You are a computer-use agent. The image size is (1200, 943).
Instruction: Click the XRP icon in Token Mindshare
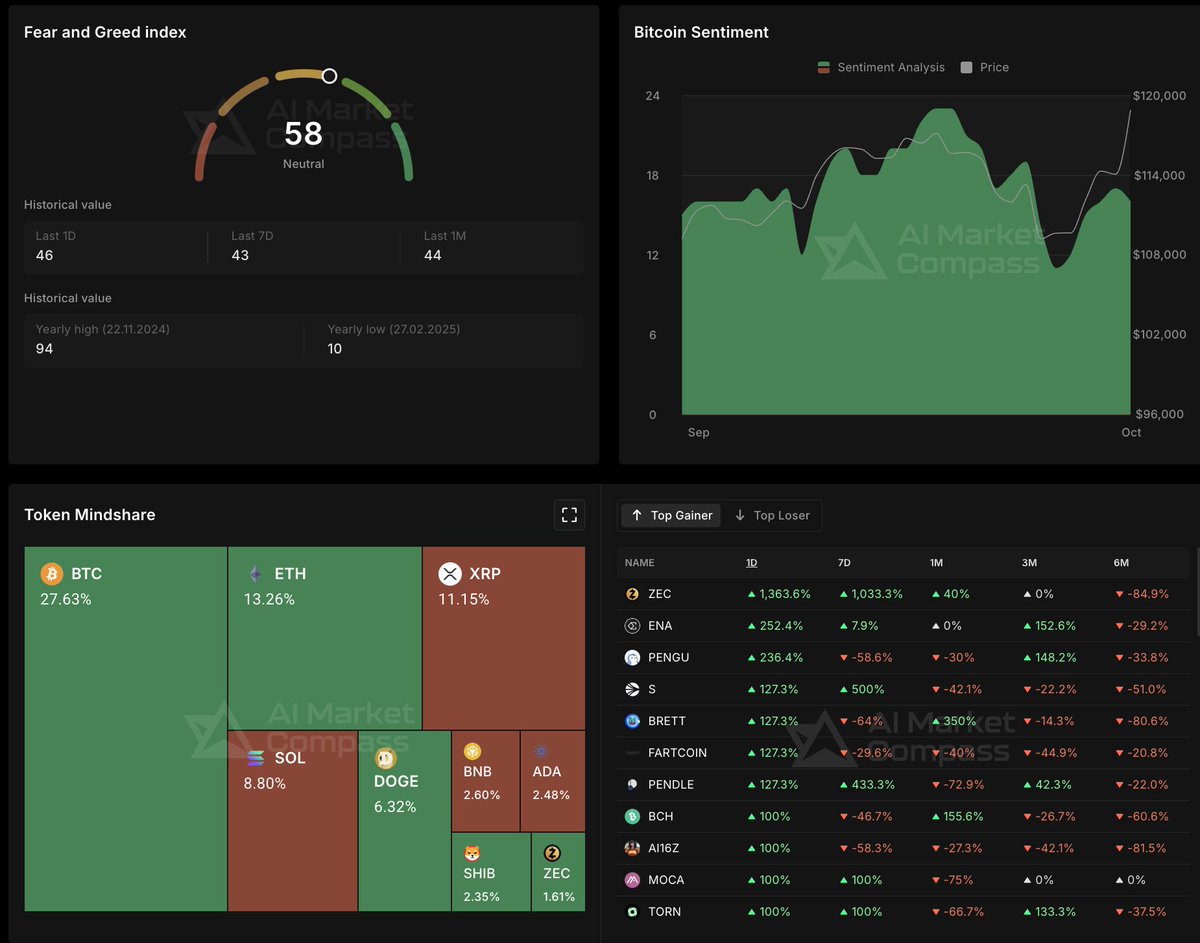448,573
